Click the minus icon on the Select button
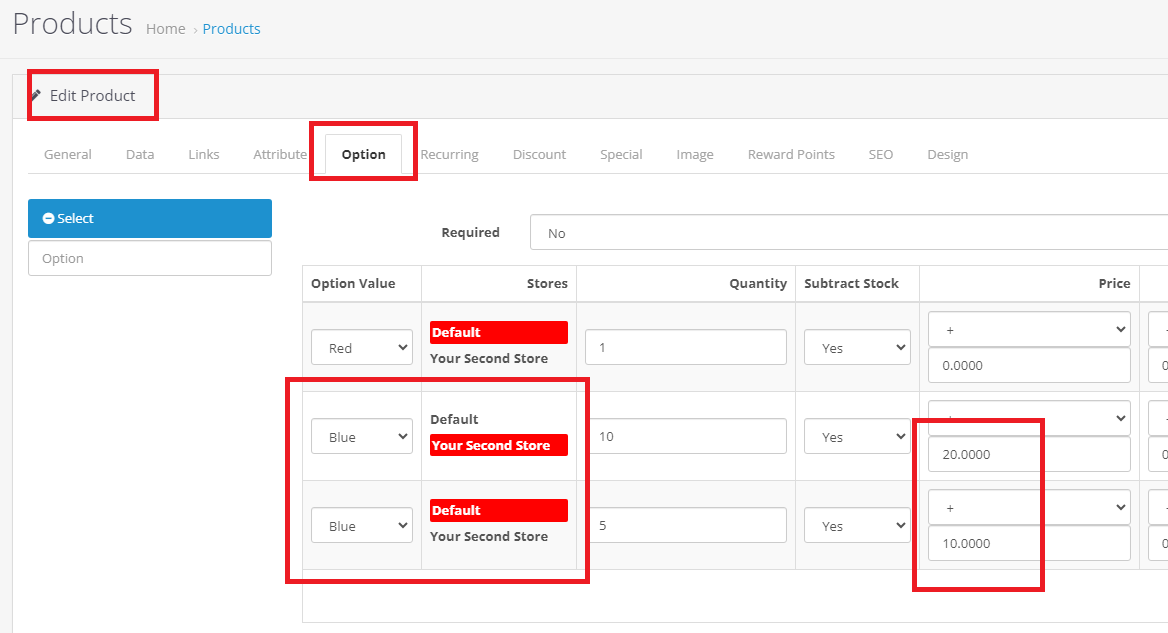1168x633 pixels. (48, 219)
